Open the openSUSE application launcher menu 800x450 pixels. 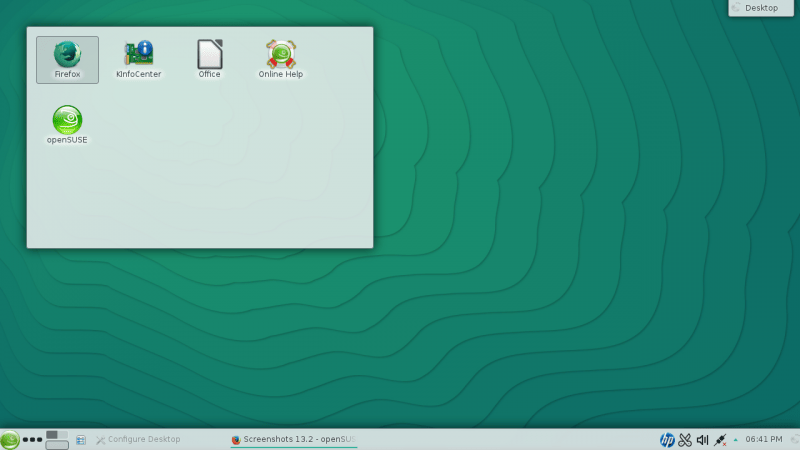(10, 439)
